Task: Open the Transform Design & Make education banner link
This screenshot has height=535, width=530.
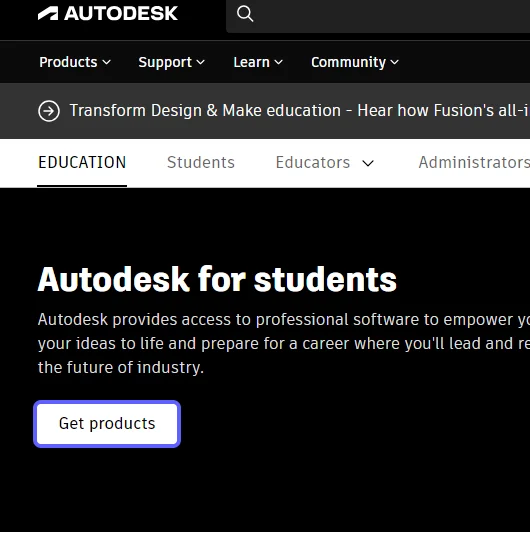Action: click(300, 111)
